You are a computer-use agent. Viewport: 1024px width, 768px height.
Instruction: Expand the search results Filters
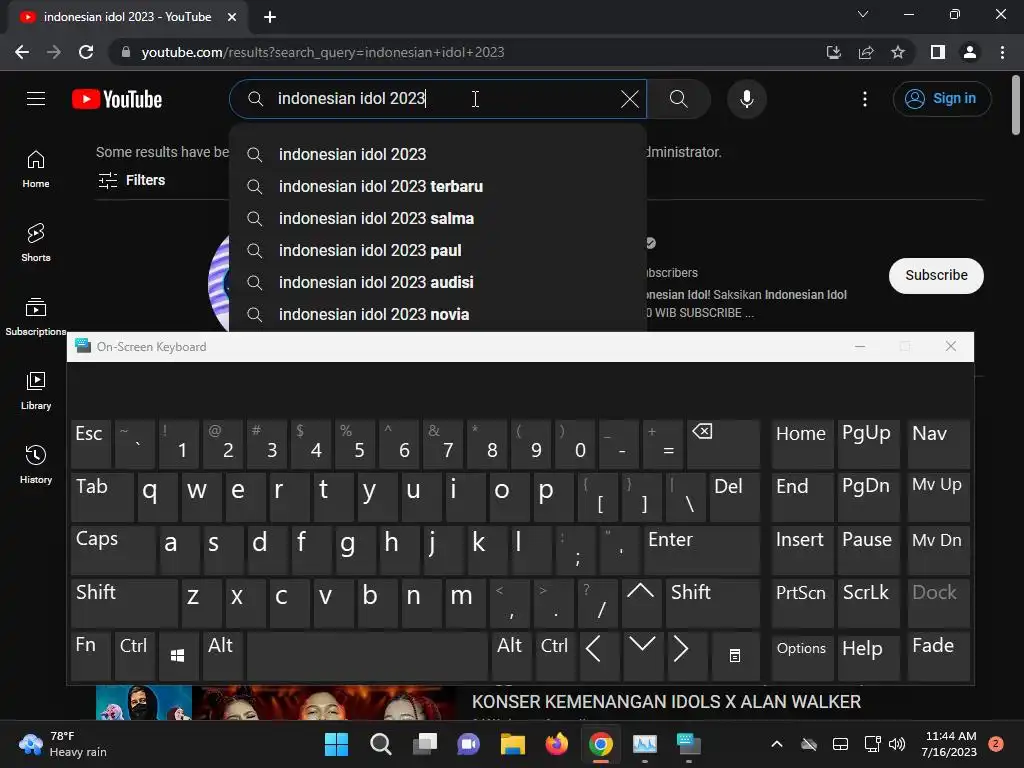[x=132, y=180]
